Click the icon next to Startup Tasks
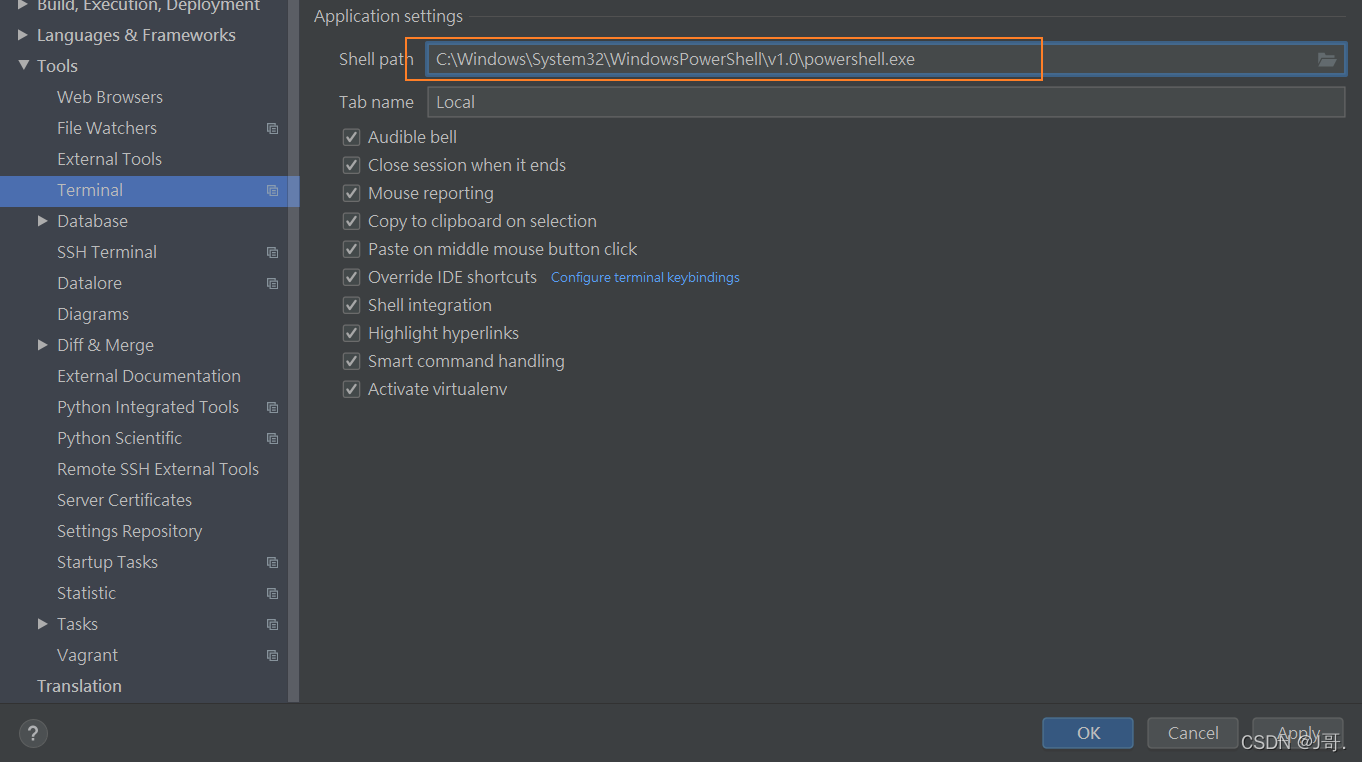 point(272,562)
